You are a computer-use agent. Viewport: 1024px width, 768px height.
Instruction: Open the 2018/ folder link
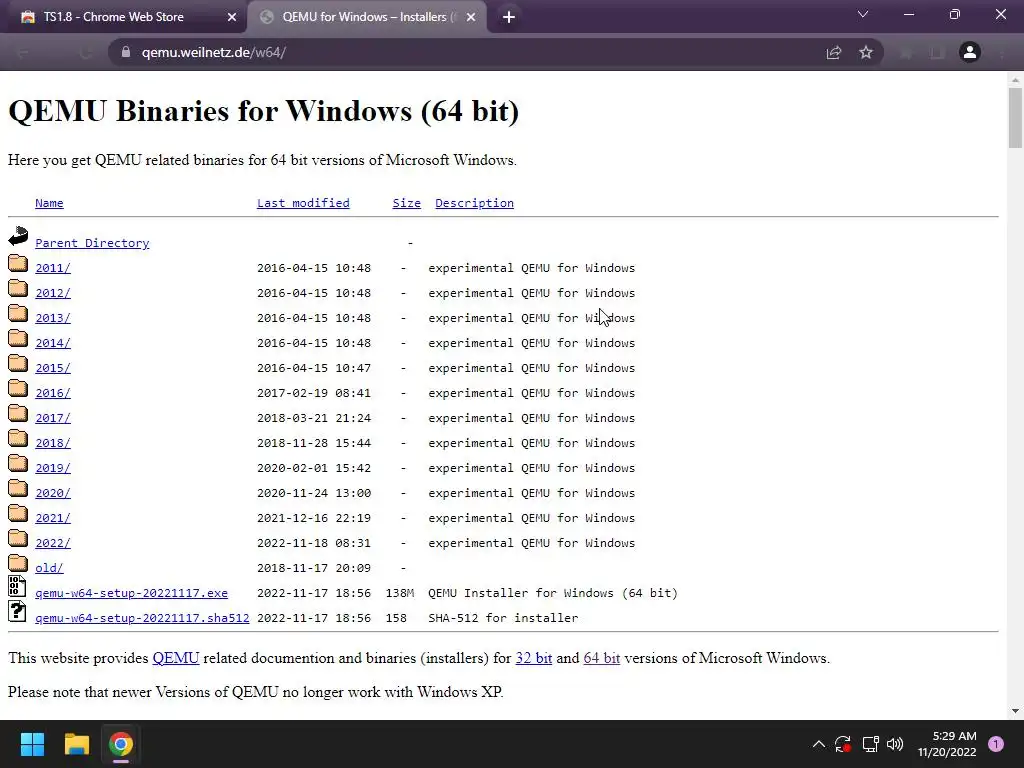pos(53,443)
